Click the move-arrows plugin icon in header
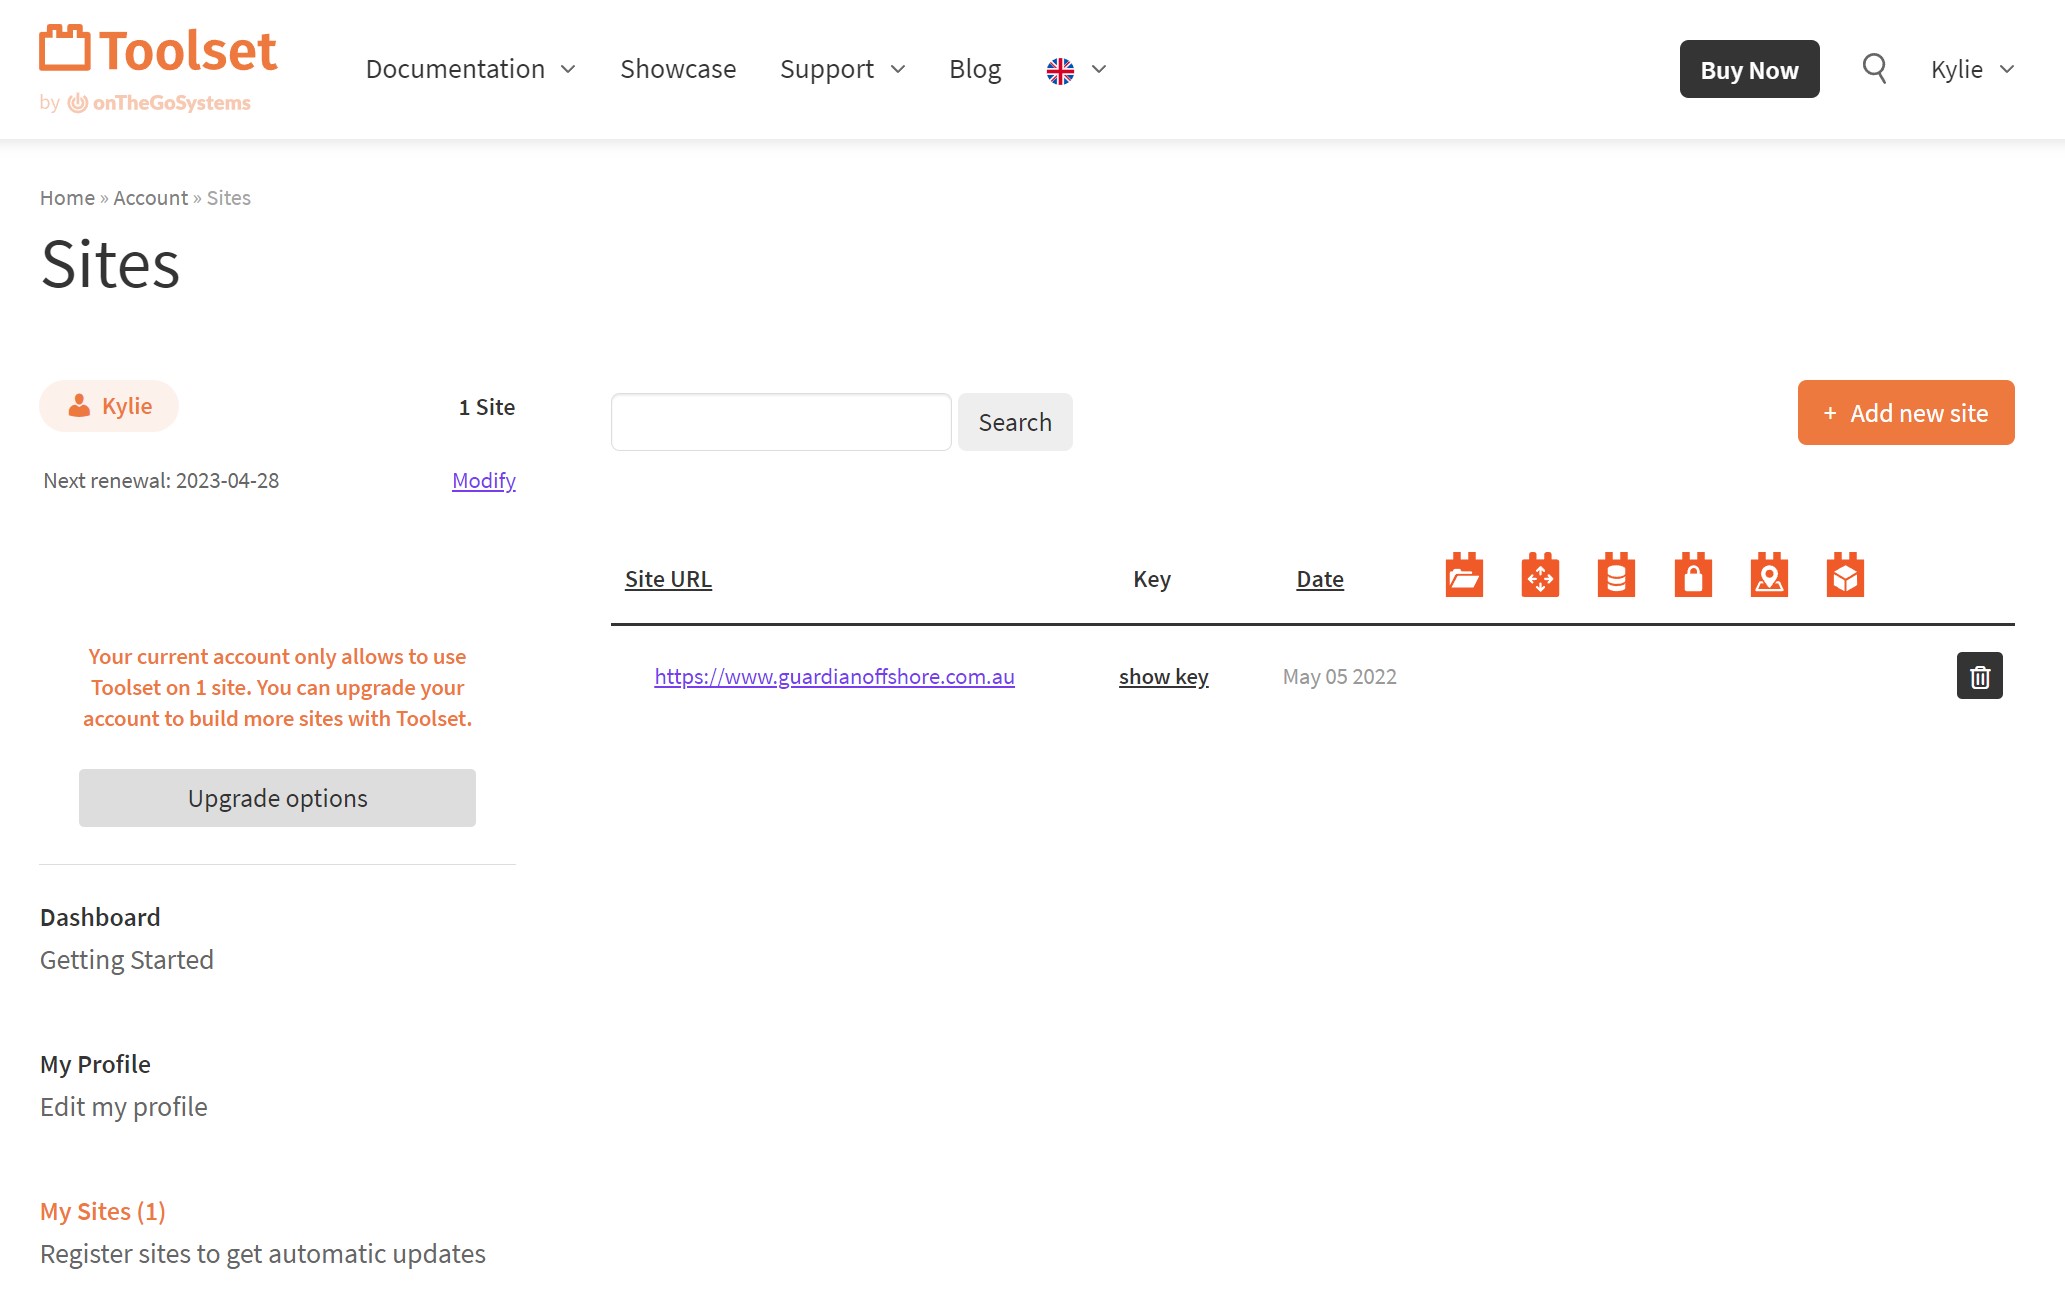Viewport: 2065px width, 1300px height. (1540, 575)
